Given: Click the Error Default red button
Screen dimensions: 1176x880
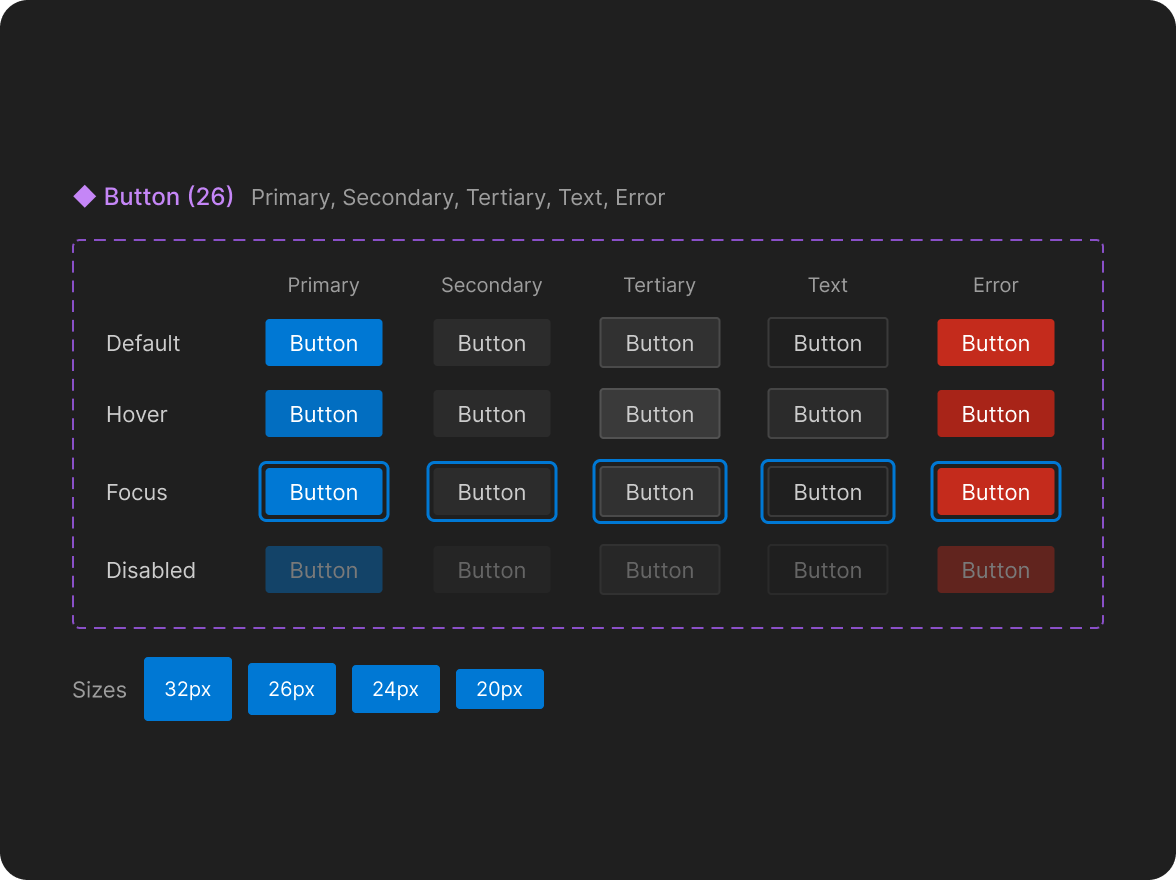Looking at the screenshot, I should [x=996, y=343].
